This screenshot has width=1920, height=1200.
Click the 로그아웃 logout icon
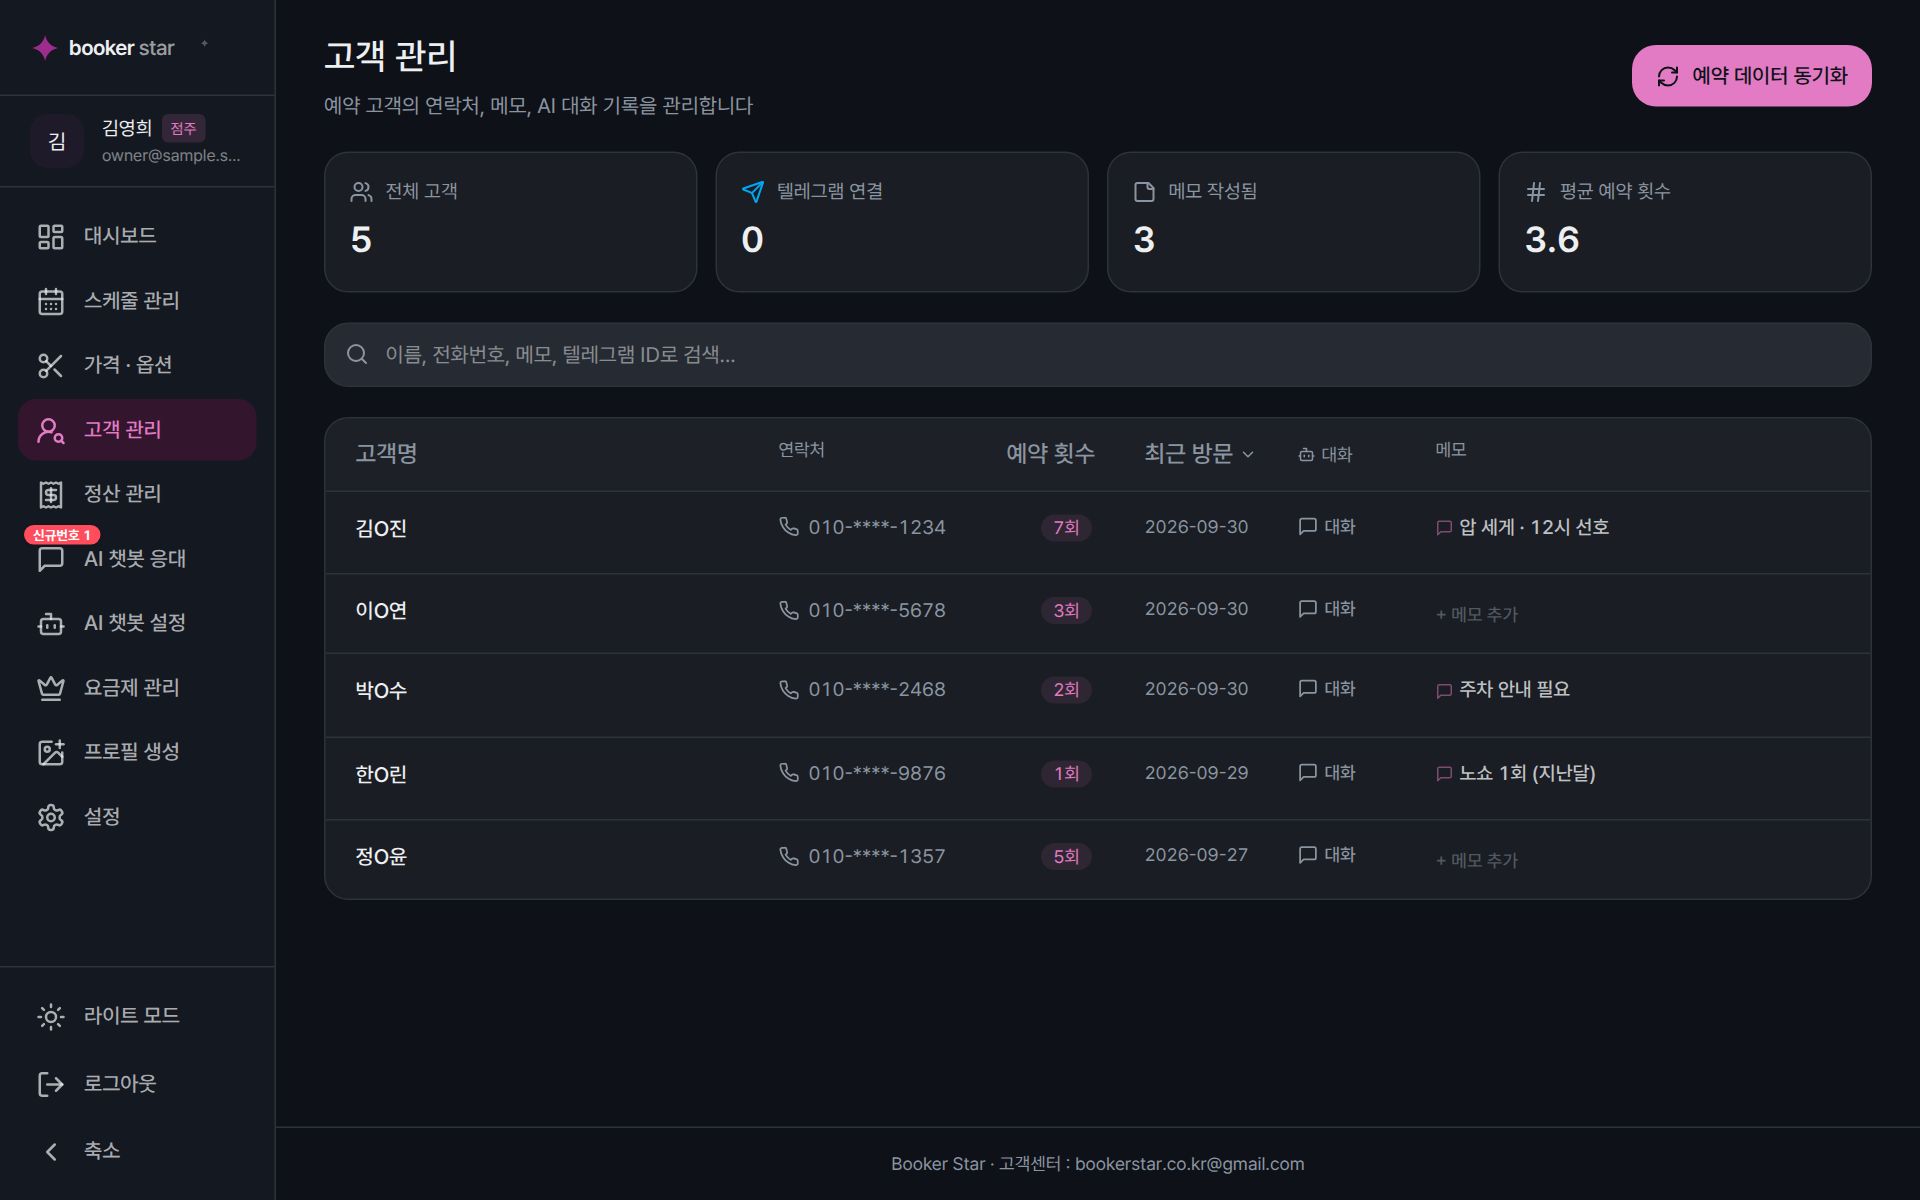click(51, 1084)
